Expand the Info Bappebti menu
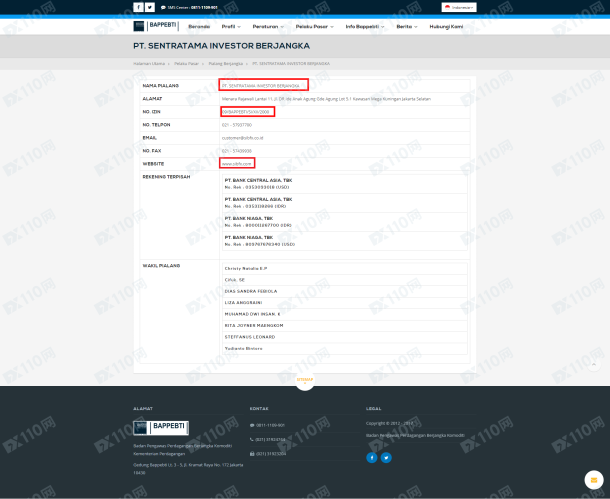The image size is (610, 499). pyautogui.click(x=365, y=26)
